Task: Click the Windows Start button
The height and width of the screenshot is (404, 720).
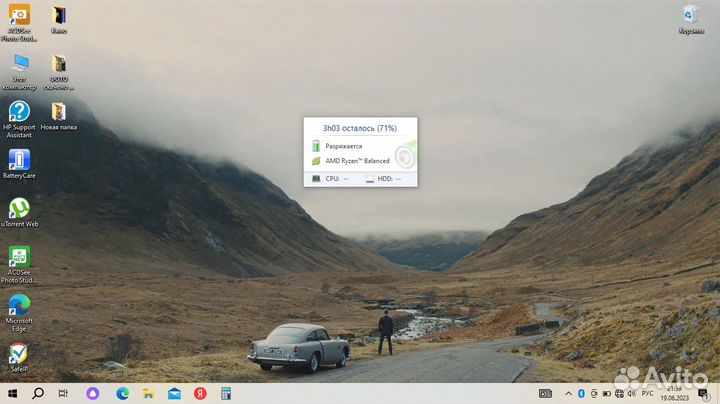Action: tap(12, 393)
